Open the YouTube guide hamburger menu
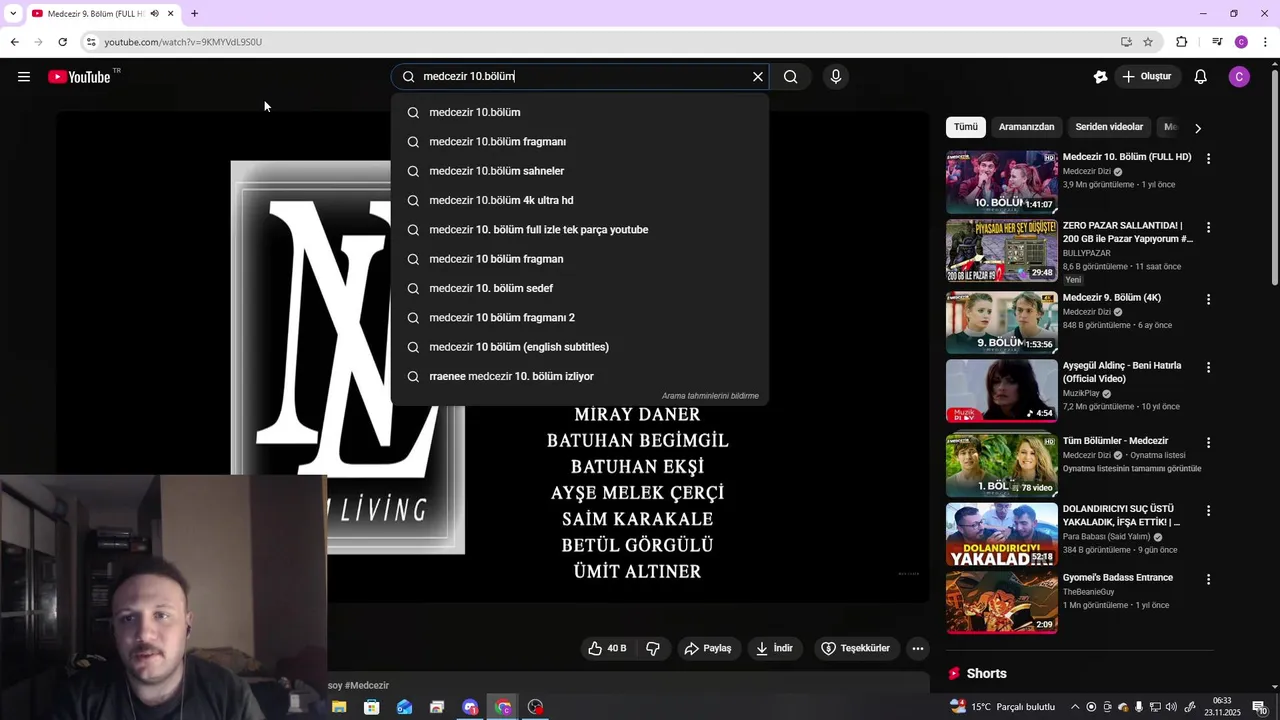1280x720 pixels. (x=24, y=77)
